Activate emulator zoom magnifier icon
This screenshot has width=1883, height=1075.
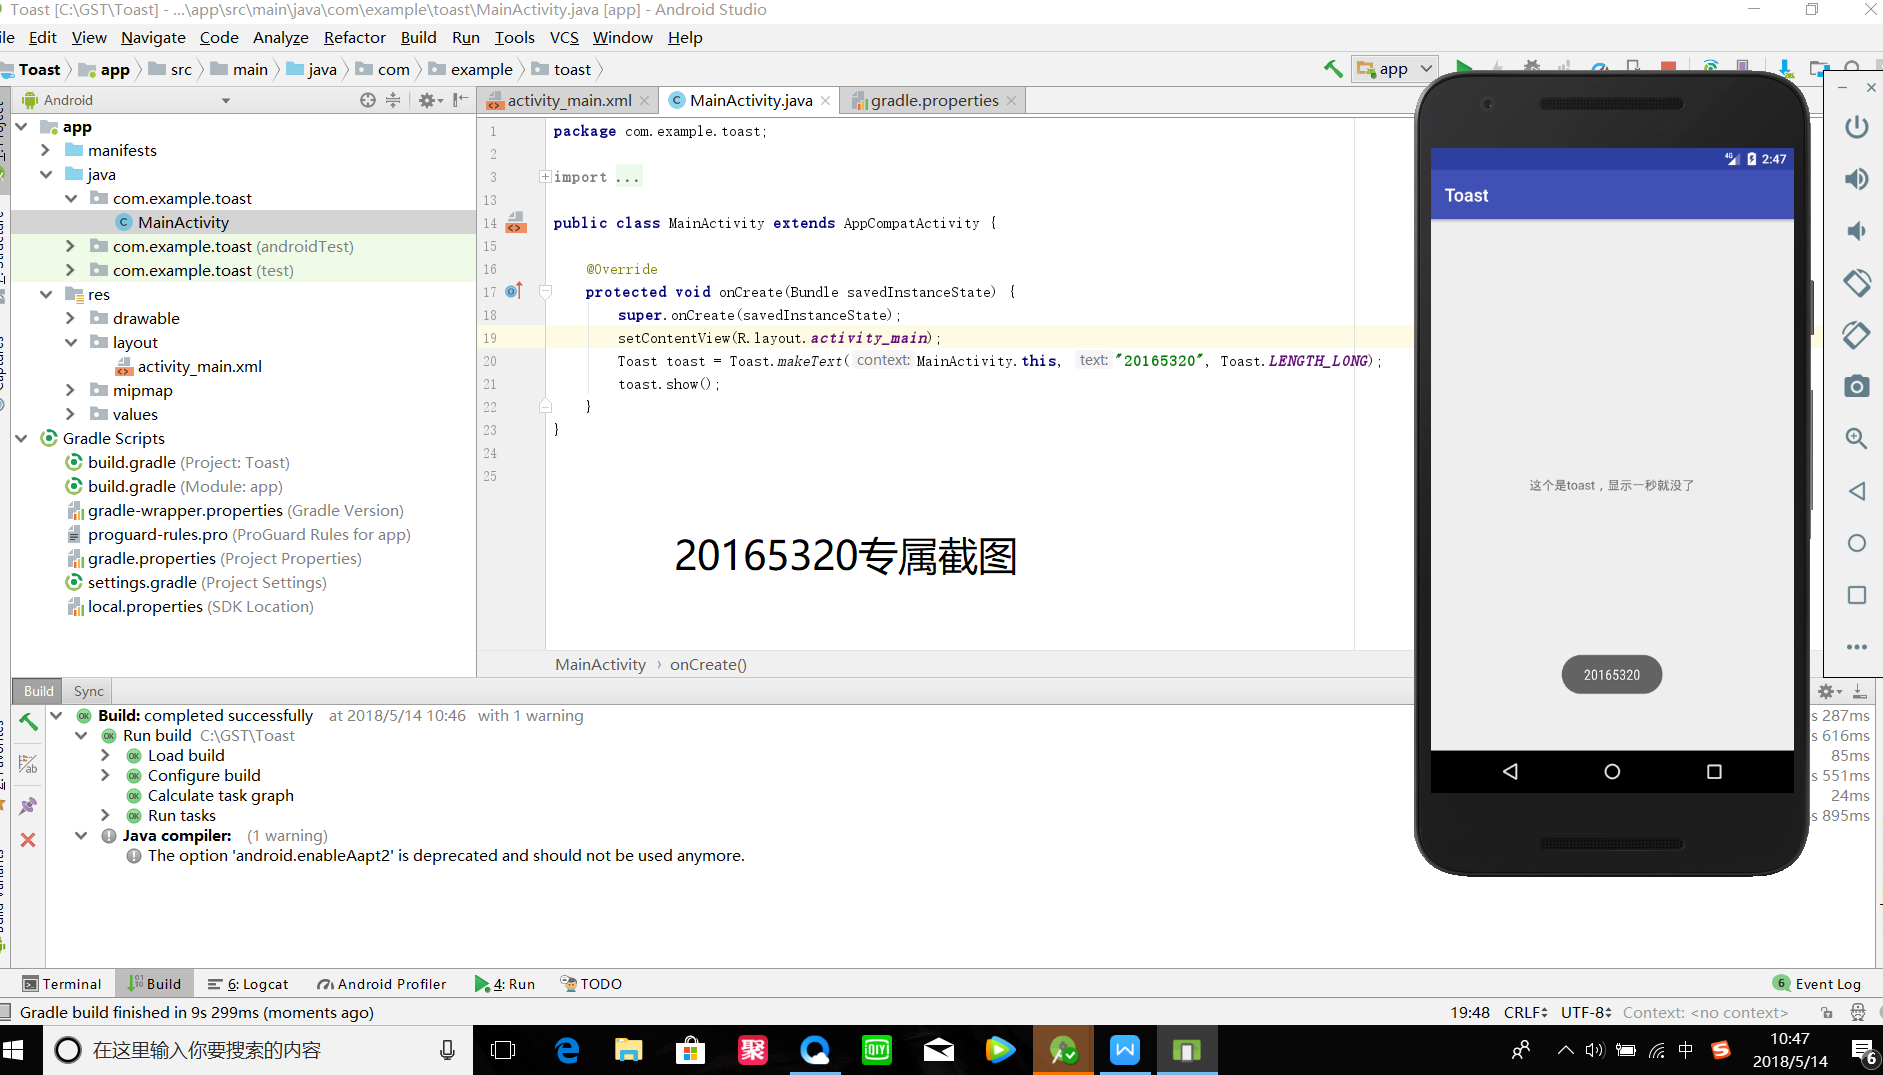pyautogui.click(x=1856, y=438)
